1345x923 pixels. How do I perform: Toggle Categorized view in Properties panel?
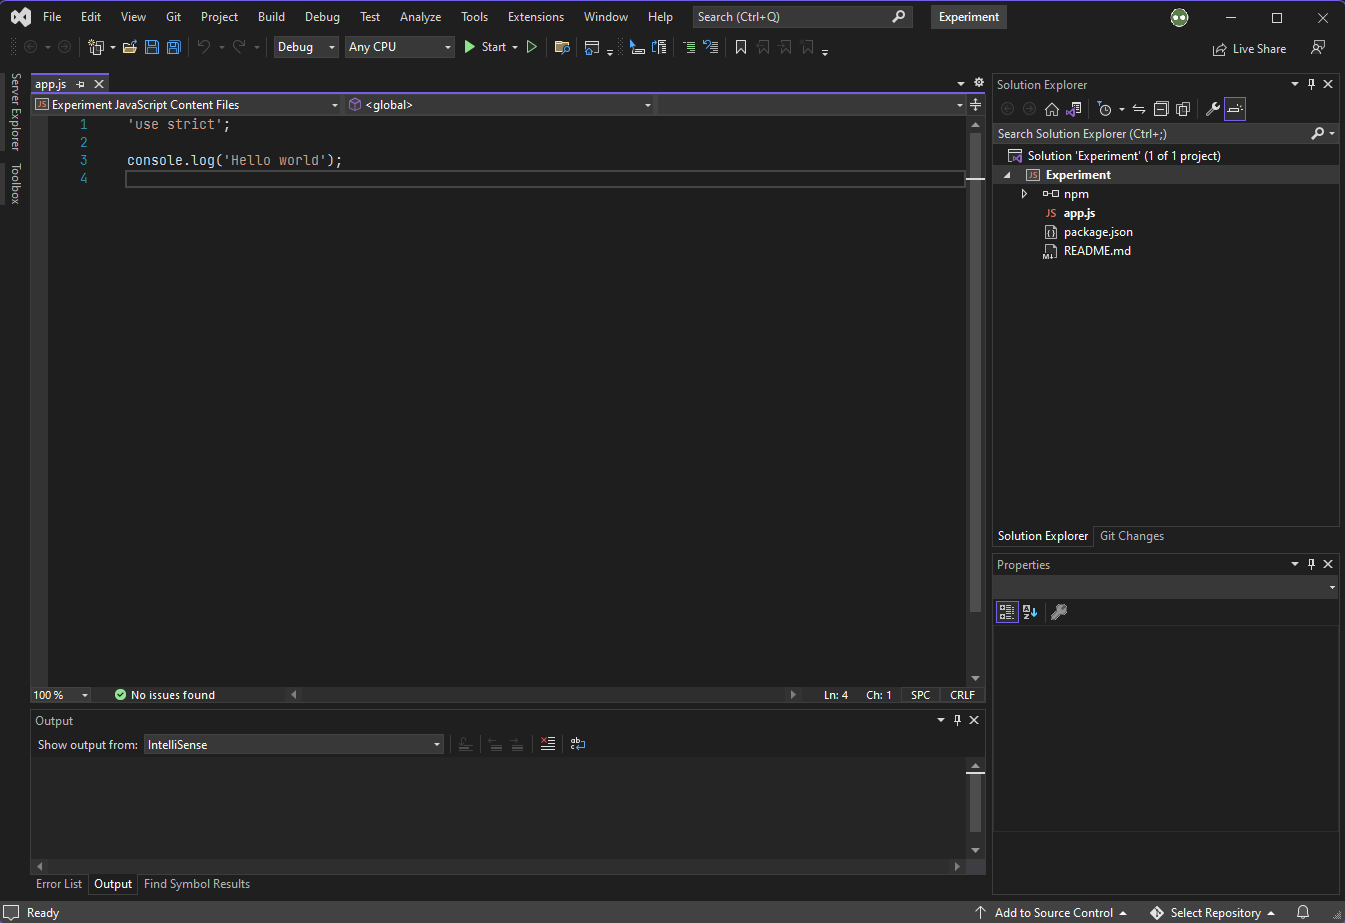[1007, 612]
